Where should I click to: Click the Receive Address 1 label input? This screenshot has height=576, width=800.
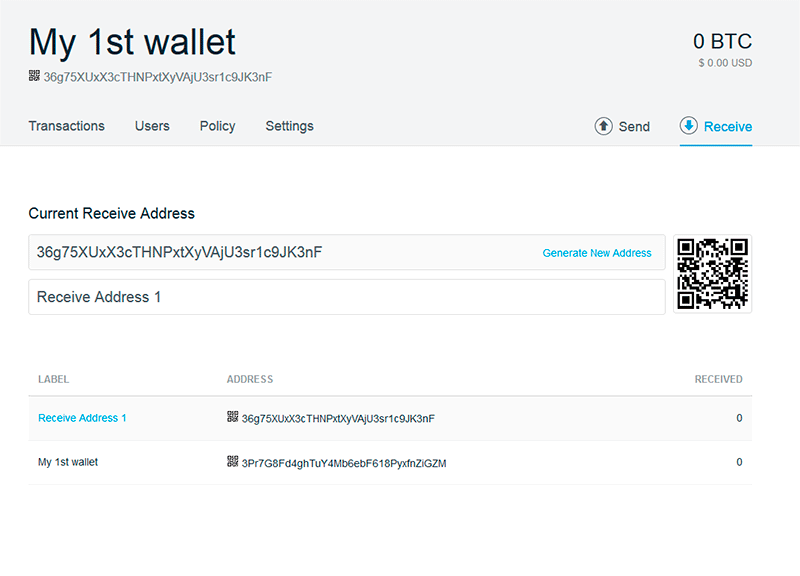coord(347,297)
